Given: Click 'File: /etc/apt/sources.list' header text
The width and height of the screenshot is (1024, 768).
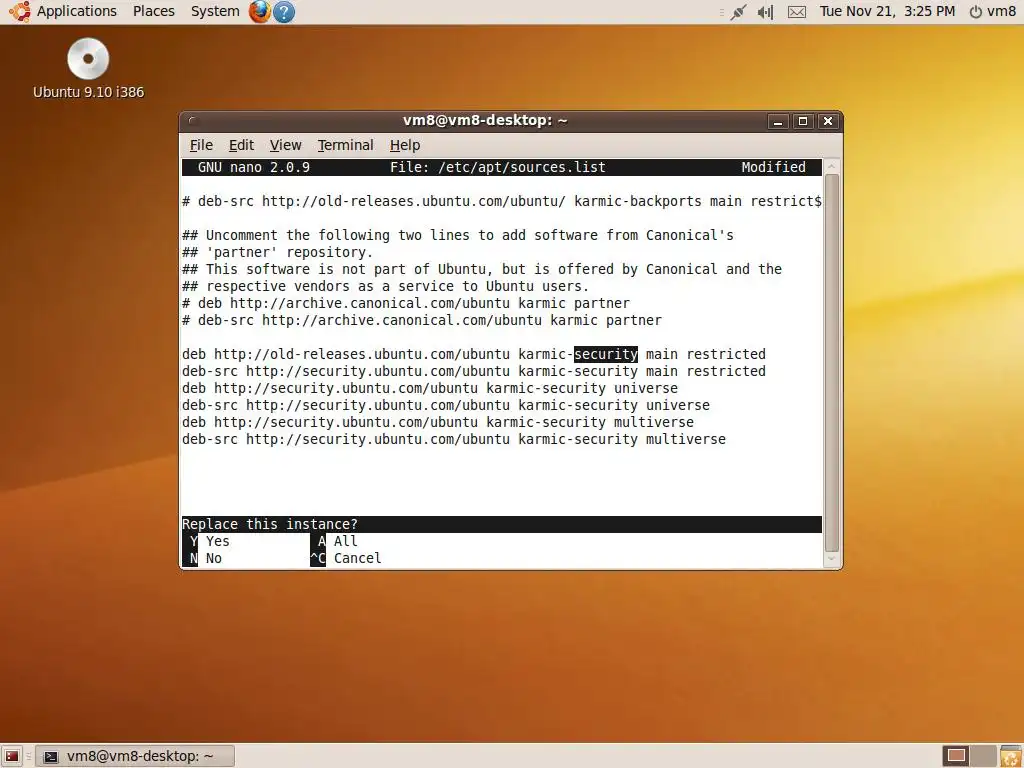Looking at the screenshot, I should tap(498, 167).
